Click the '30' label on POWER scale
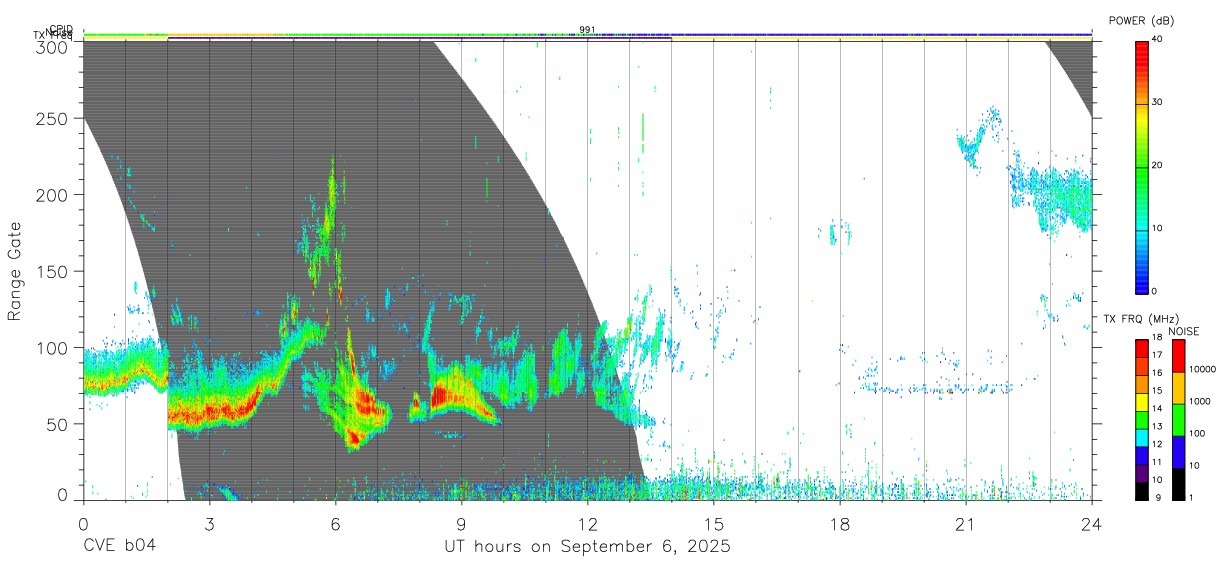The height and width of the screenshot is (567, 1228). click(1157, 103)
